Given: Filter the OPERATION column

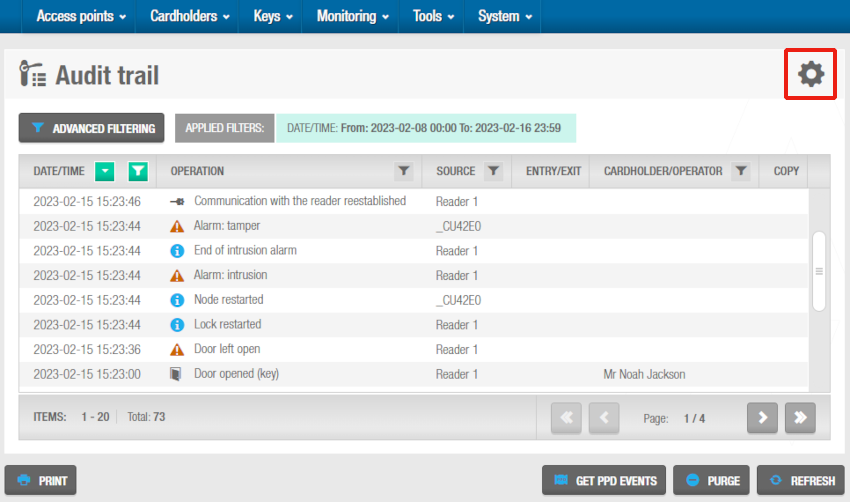Looking at the screenshot, I should point(403,171).
